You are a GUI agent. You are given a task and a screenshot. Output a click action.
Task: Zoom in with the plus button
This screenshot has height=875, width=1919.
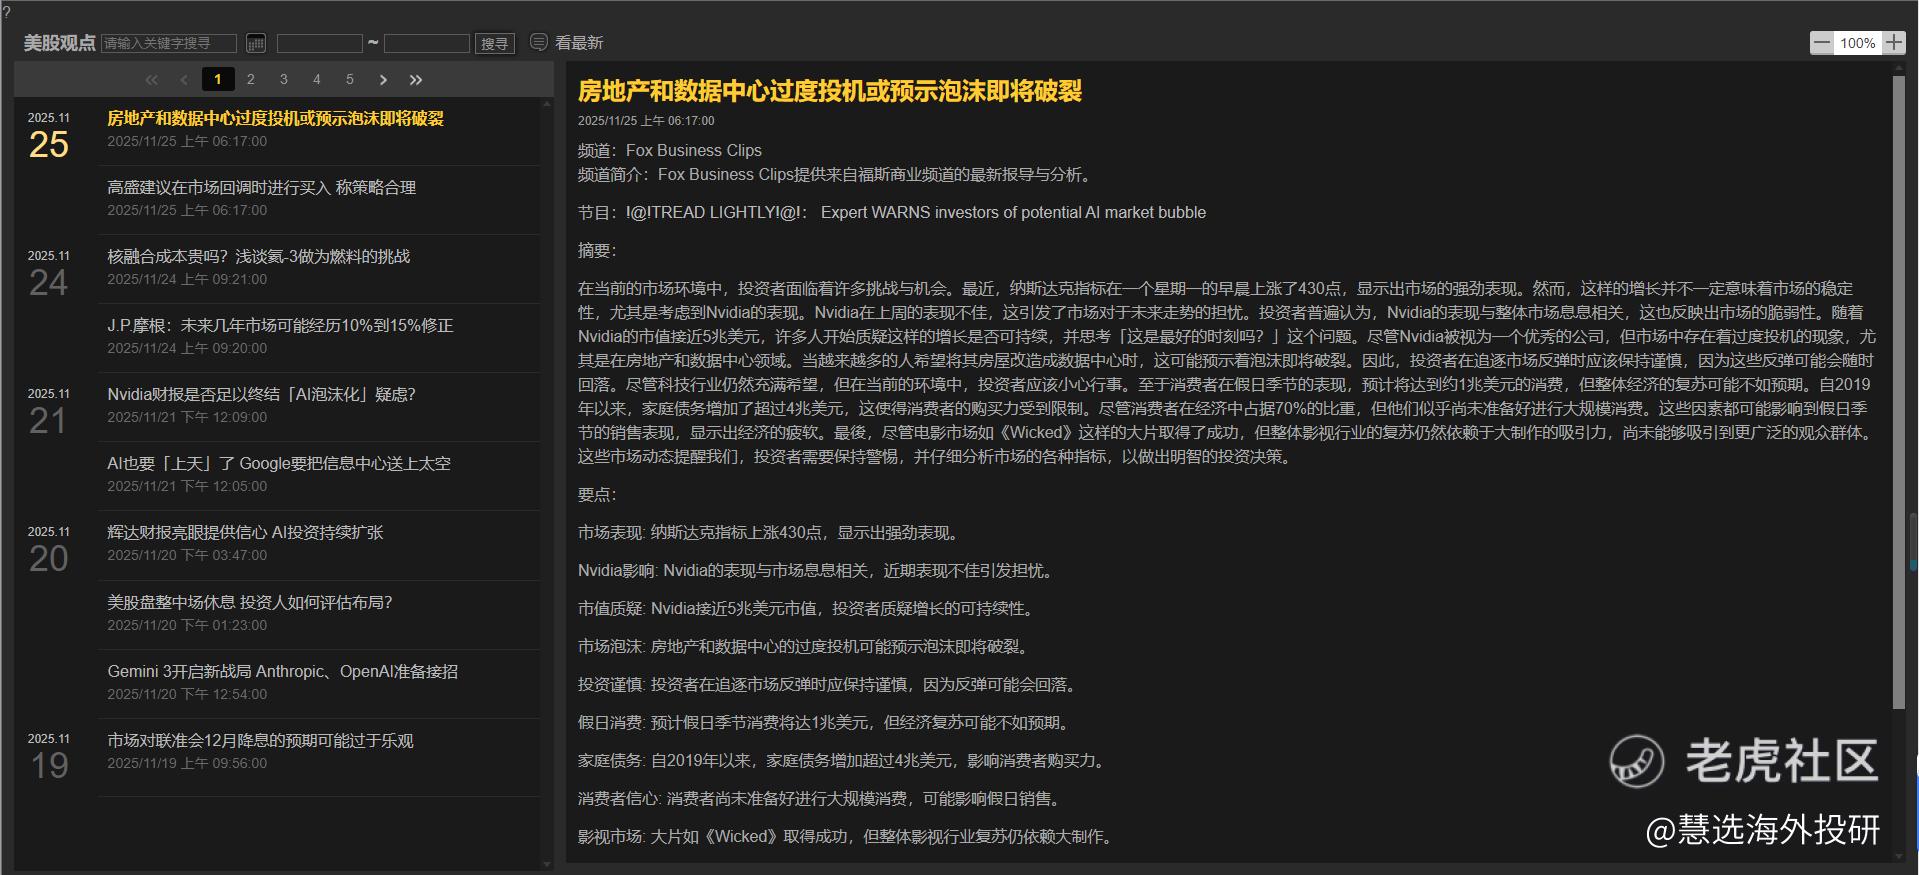pyautogui.click(x=1894, y=43)
